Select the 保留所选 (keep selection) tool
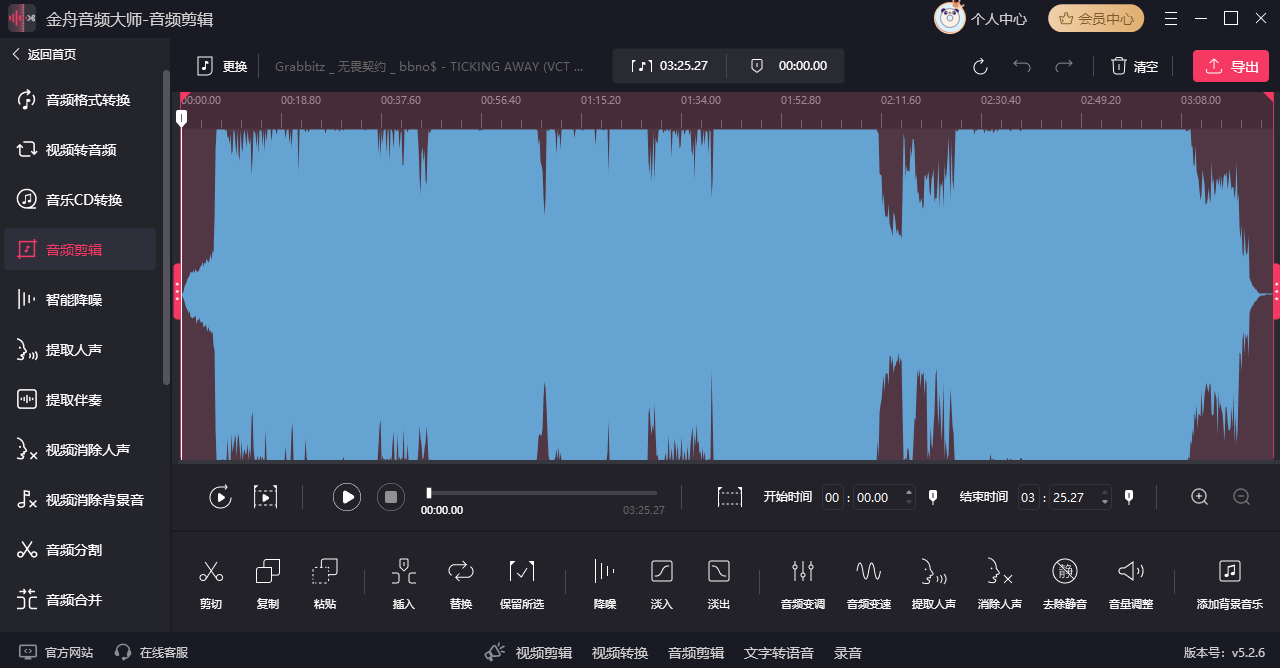Image resolution: width=1280 pixels, height=668 pixels. (x=522, y=584)
